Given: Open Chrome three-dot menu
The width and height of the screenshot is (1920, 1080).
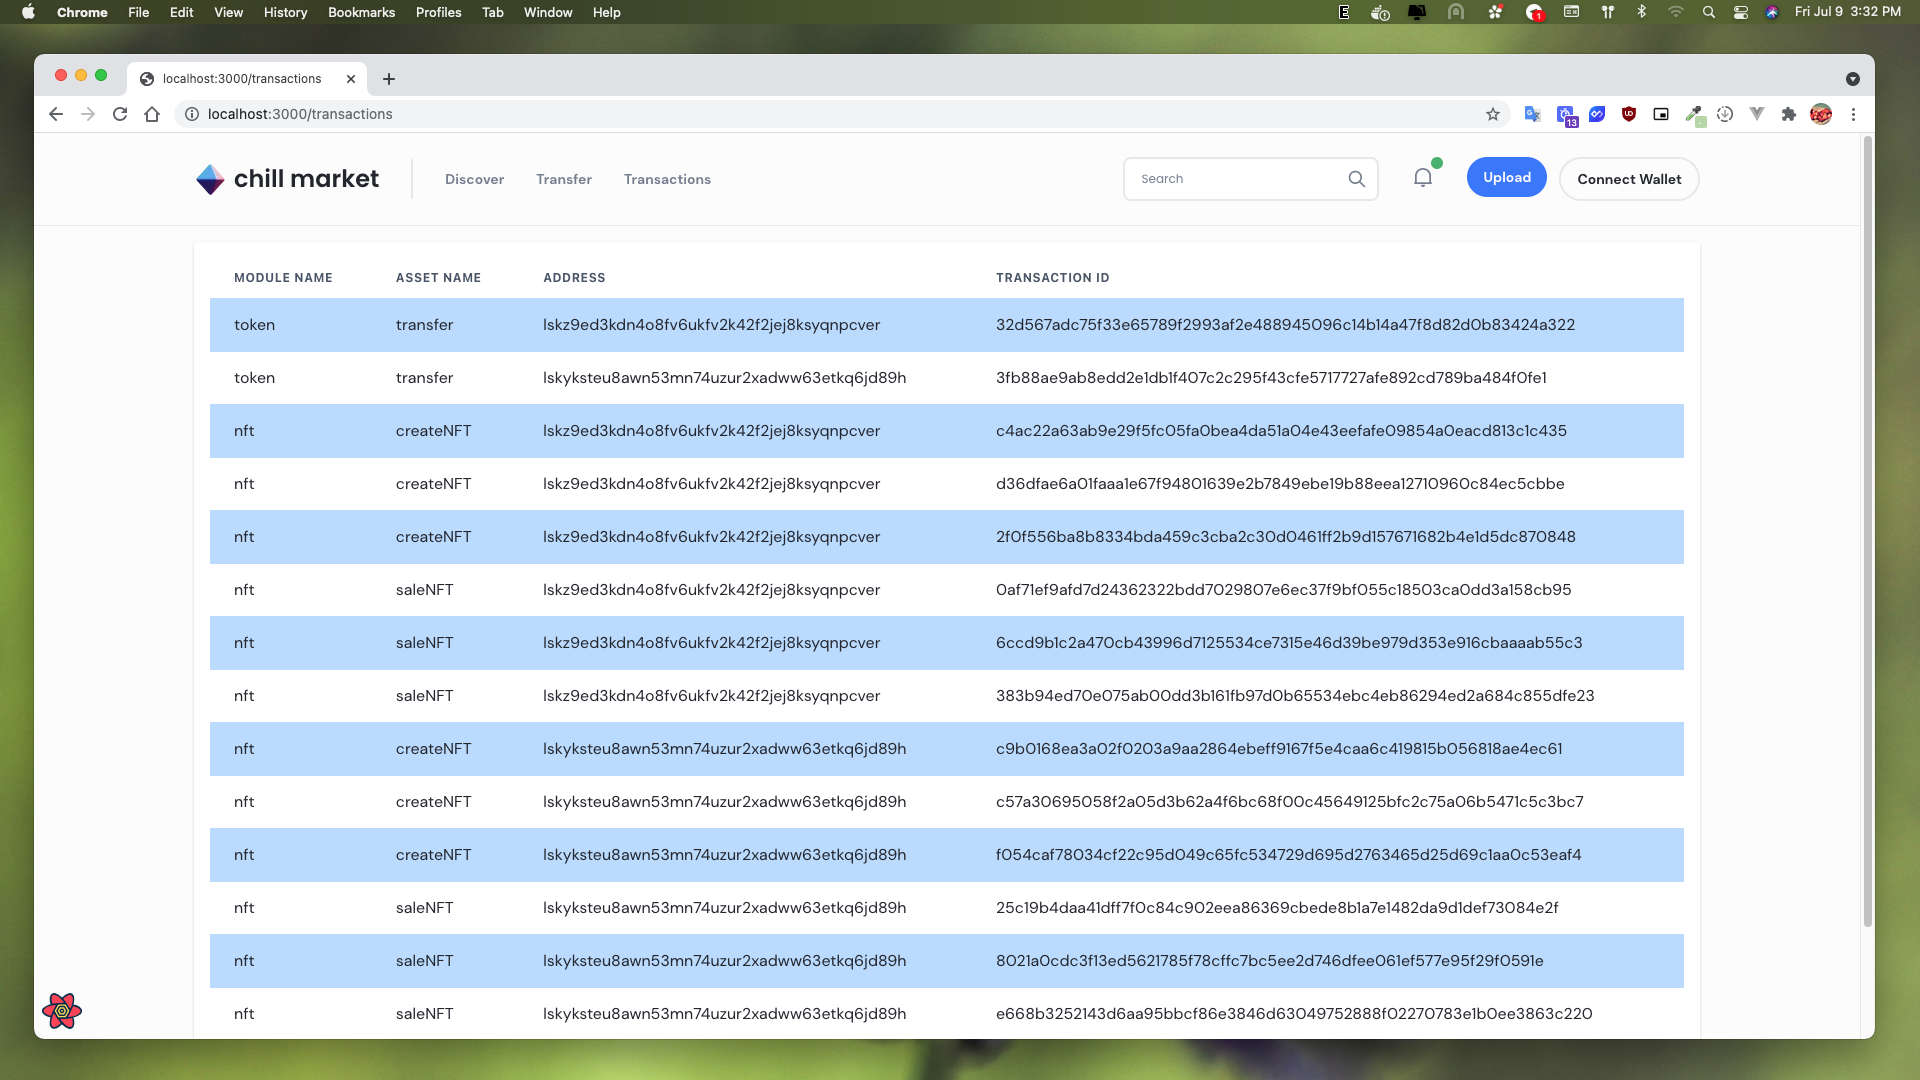Looking at the screenshot, I should coord(1853,114).
